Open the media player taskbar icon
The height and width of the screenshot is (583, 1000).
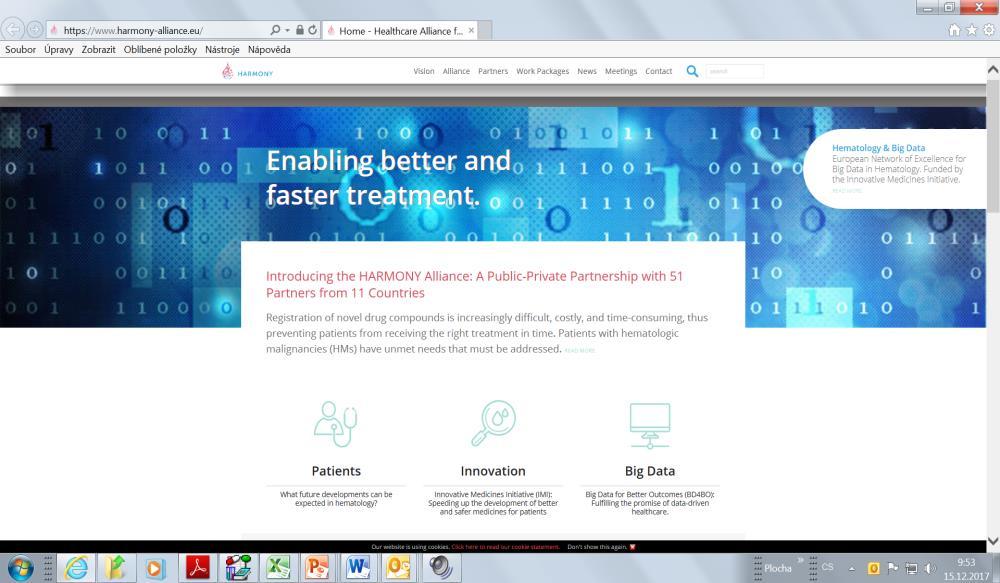(155, 568)
